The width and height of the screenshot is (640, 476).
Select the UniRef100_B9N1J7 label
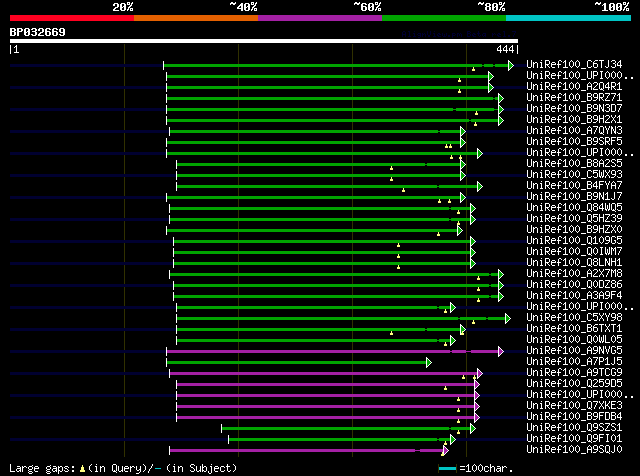tap(574, 196)
